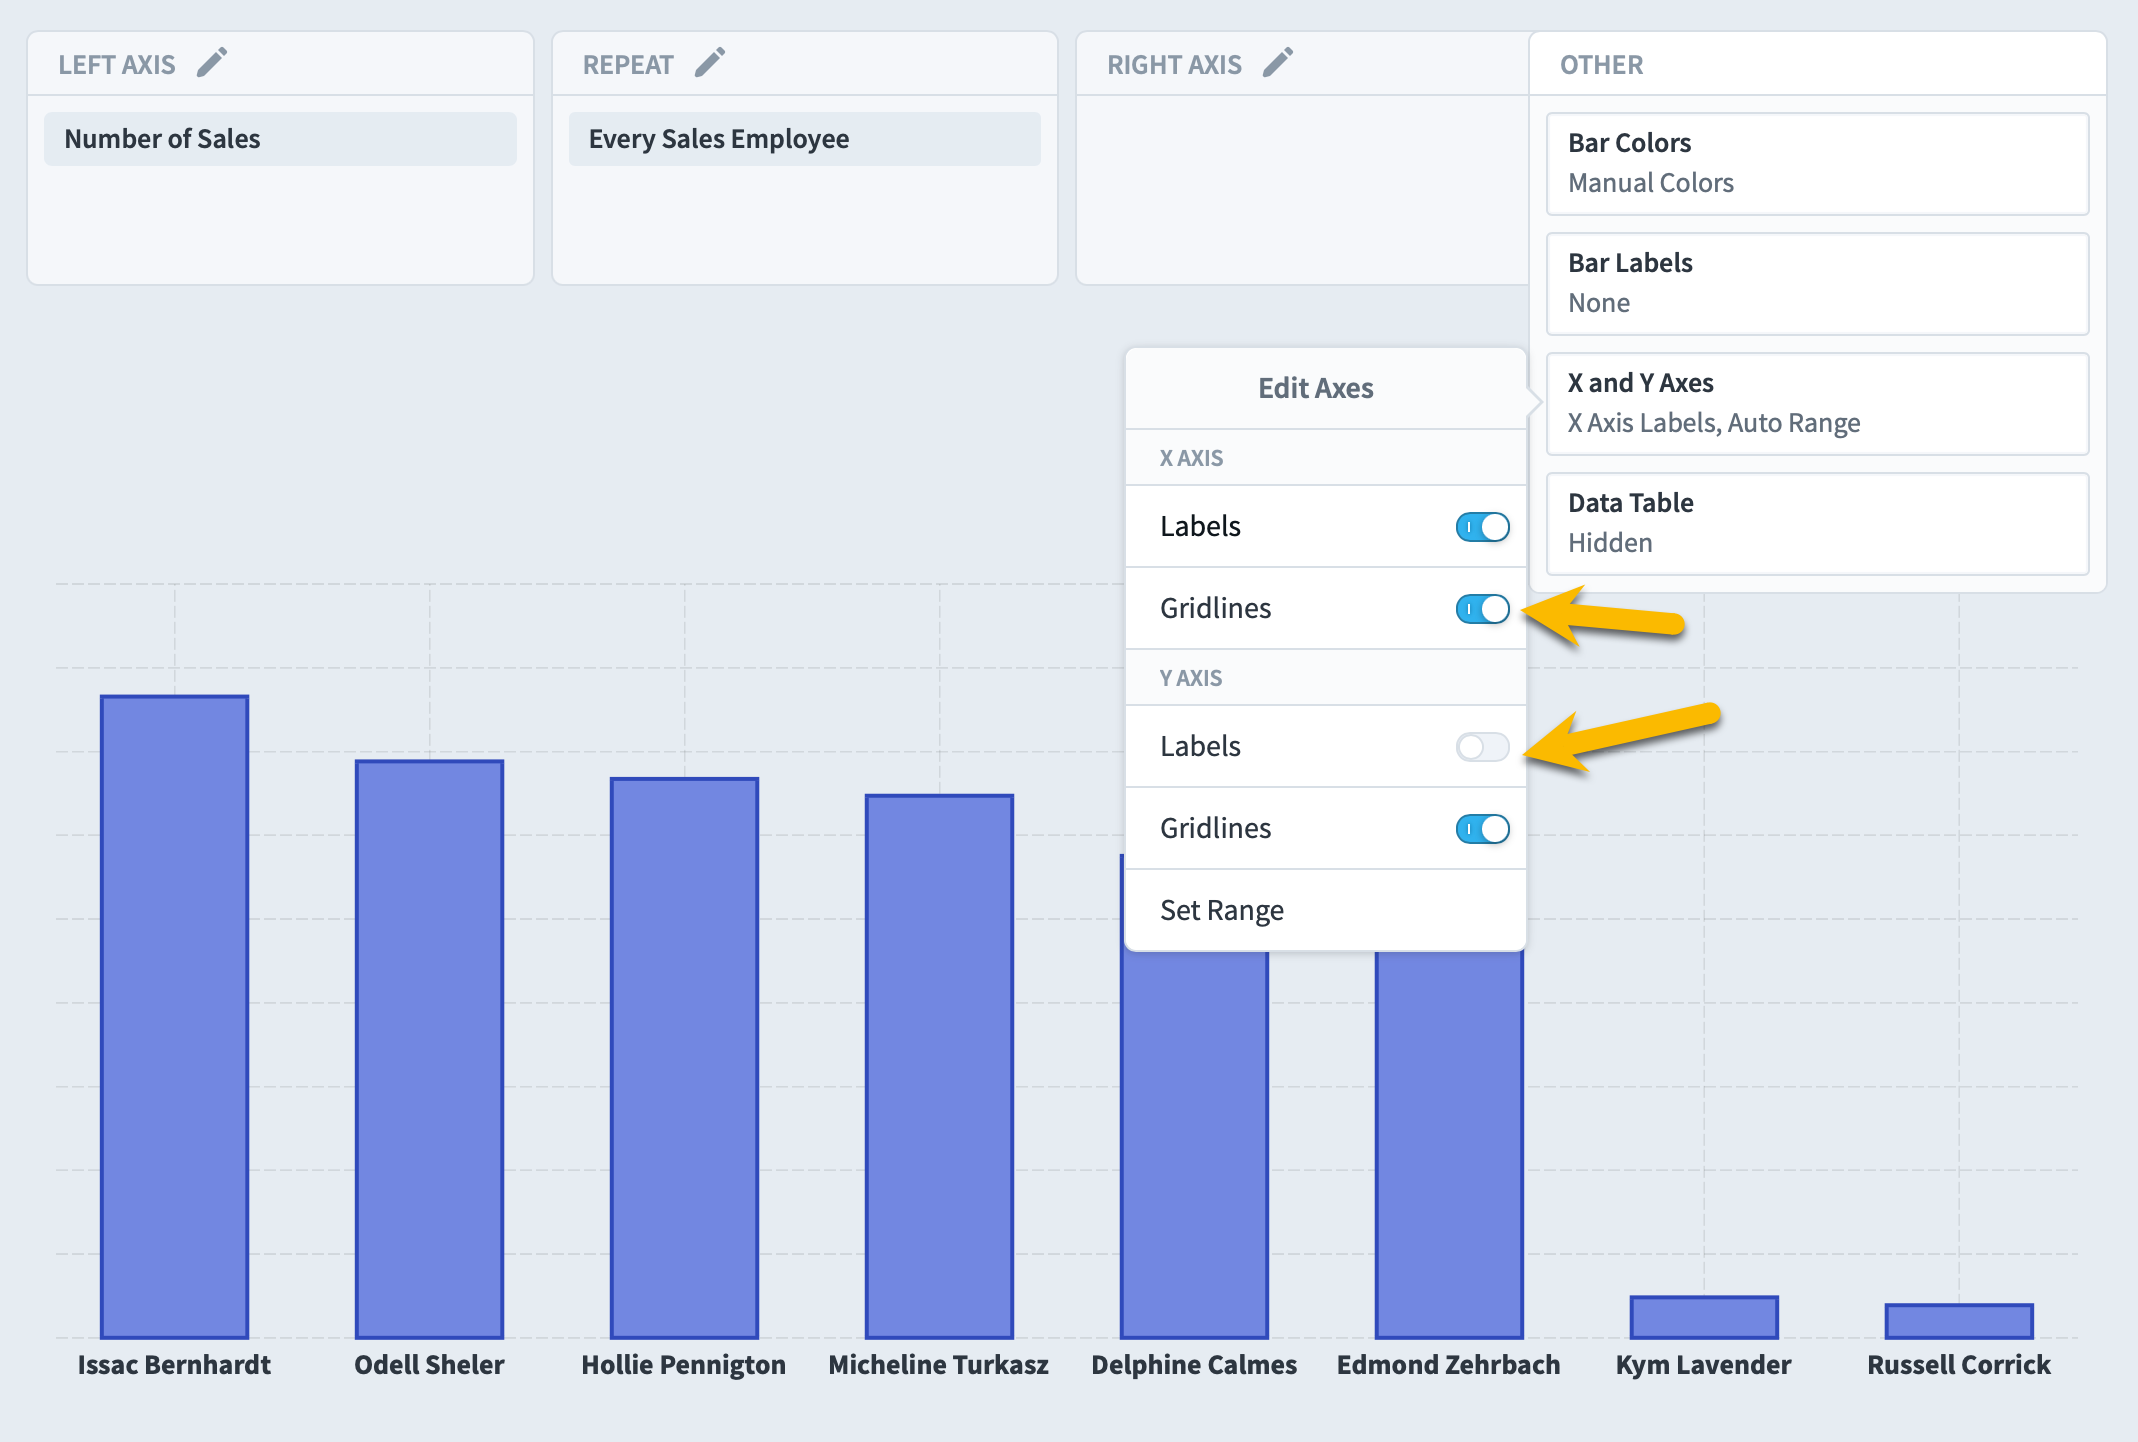
Task: Click the Odell Sheler bar
Action: click(x=430, y=1049)
